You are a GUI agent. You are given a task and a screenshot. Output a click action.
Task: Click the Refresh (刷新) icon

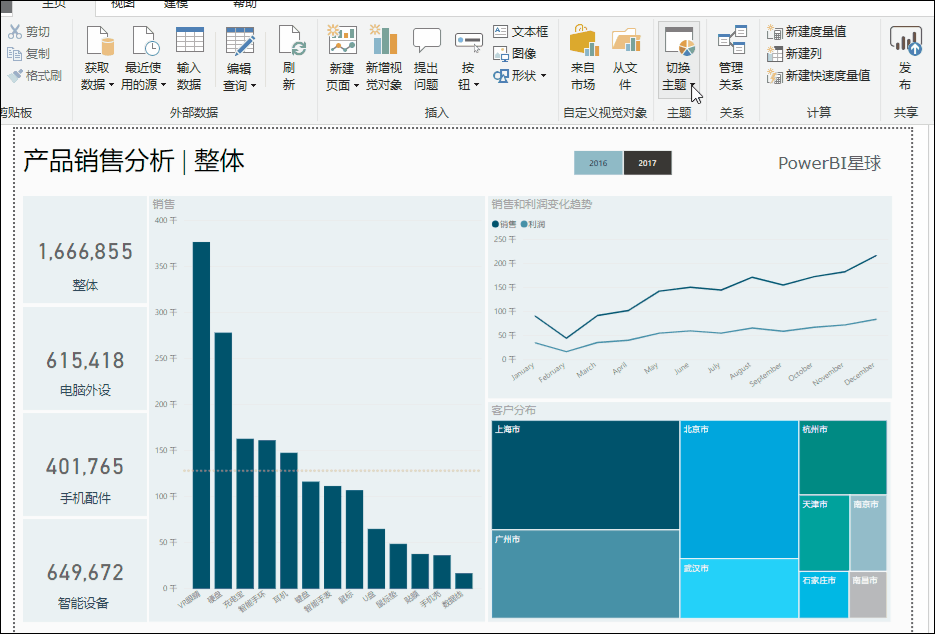click(x=292, y=41)
